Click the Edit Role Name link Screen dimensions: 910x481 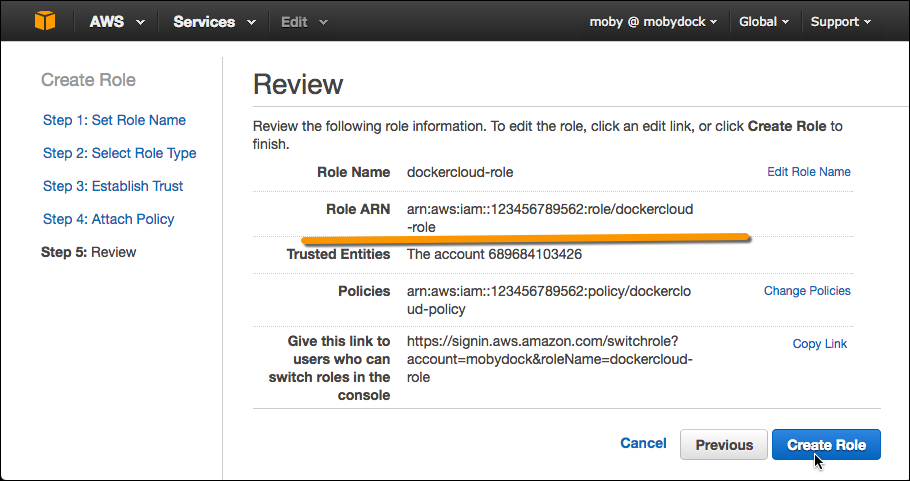808,172
